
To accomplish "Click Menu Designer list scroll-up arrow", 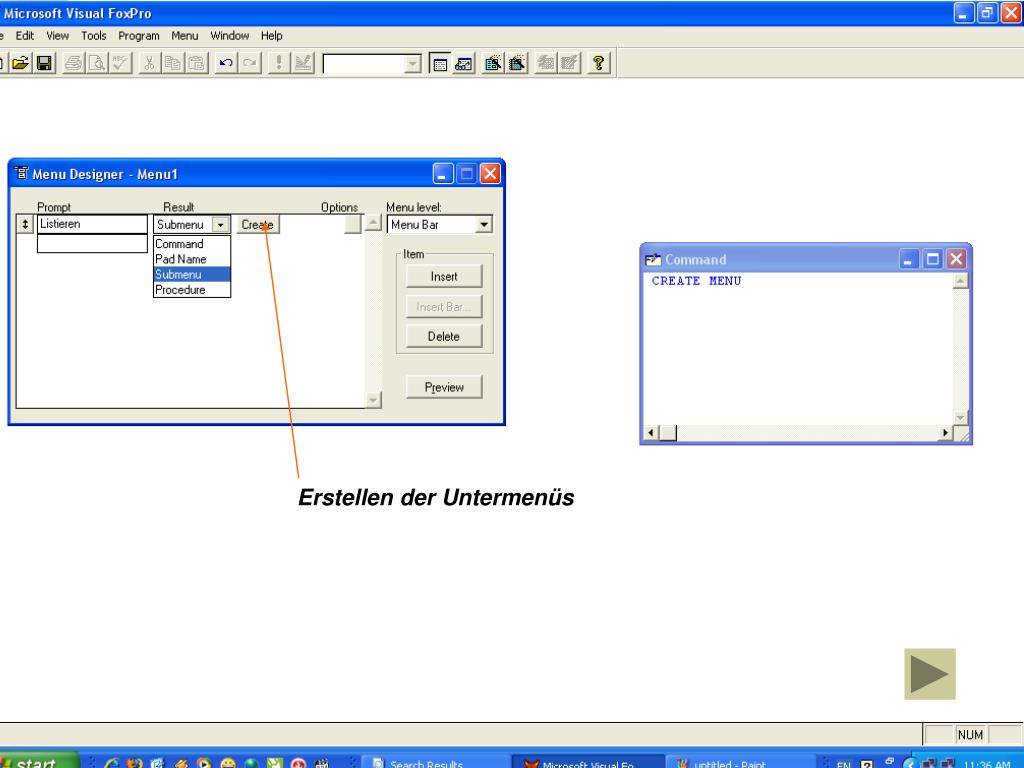I will coord(373,223).
